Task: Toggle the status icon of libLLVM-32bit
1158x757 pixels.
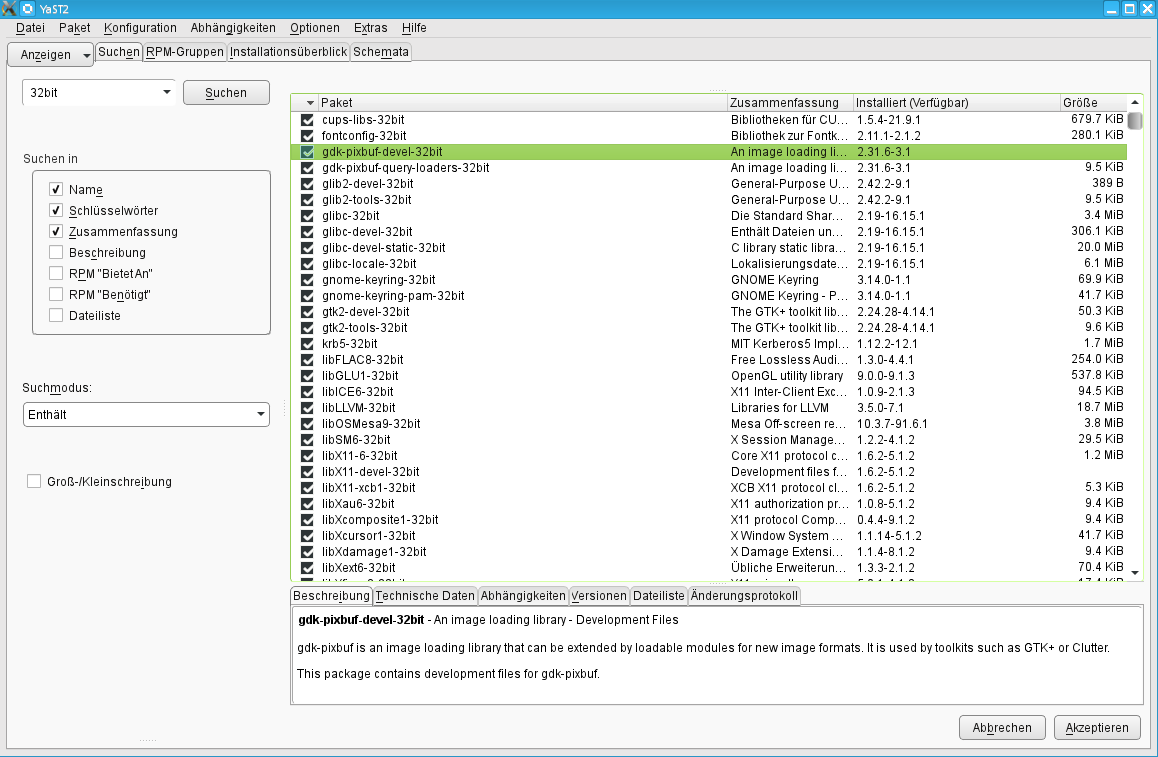Action: click(x=307, y=408)
